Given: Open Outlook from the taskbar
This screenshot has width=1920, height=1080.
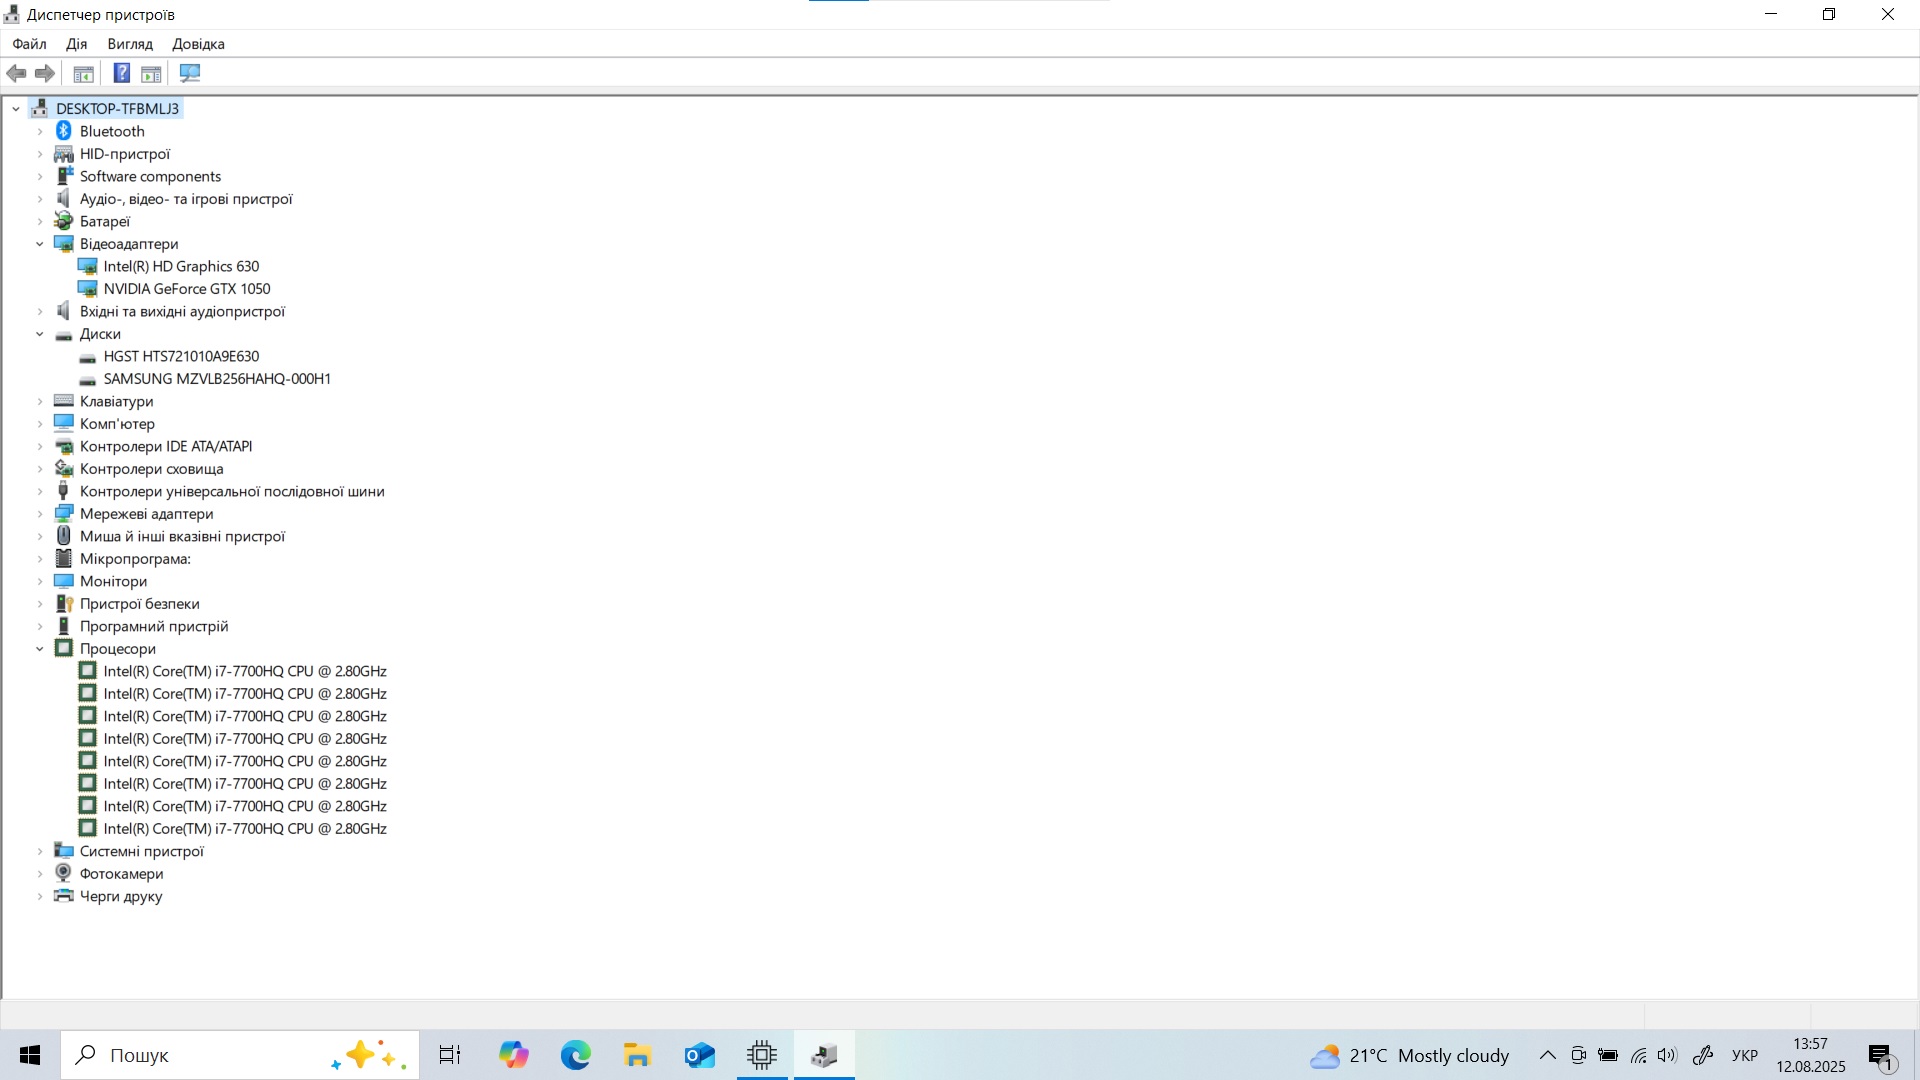Looking at the screenshot, I should click(700, 1055).
